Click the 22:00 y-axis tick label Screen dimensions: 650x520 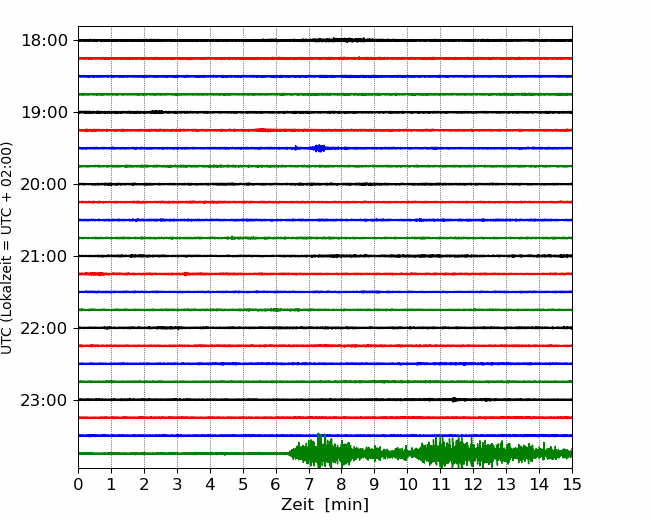point(44,328)
